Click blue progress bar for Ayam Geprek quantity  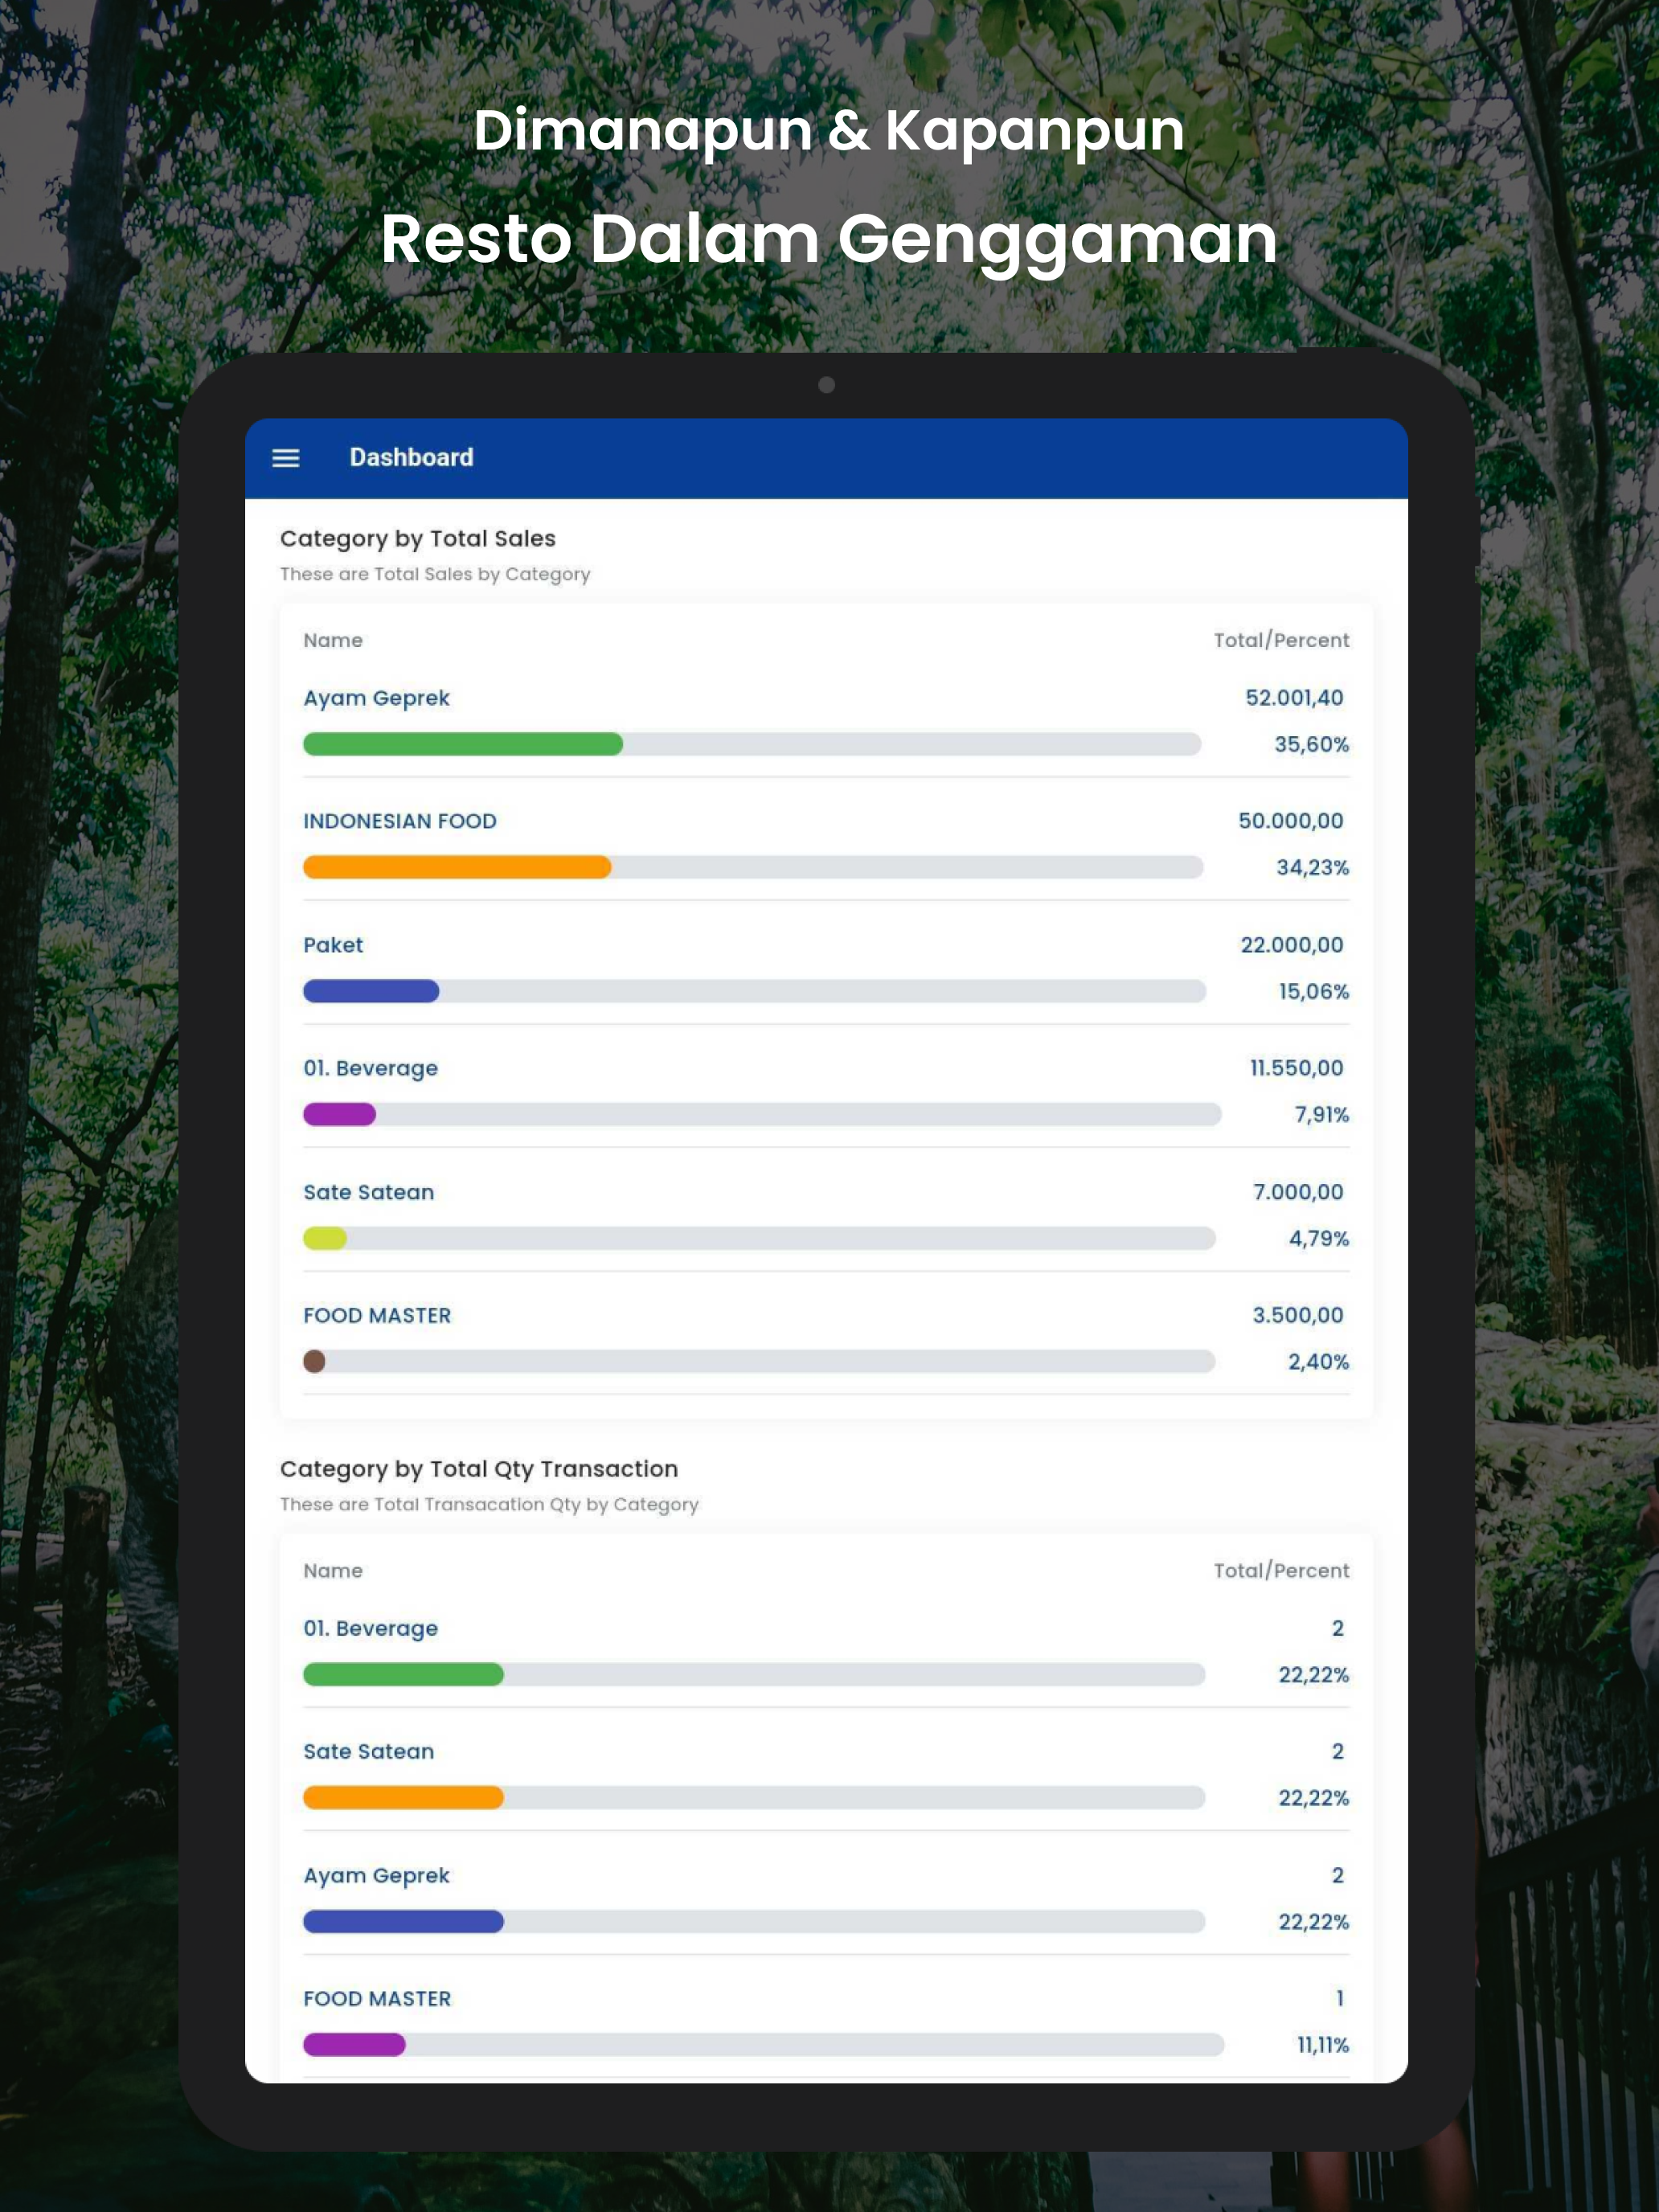tap(403, 1921)
